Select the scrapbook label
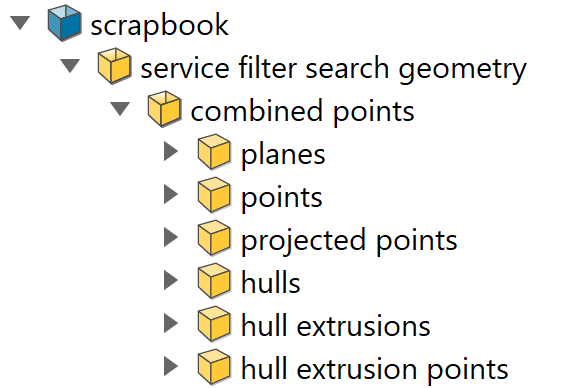The width and height of the screenshot is (564, 388). (x=159, y=25)
